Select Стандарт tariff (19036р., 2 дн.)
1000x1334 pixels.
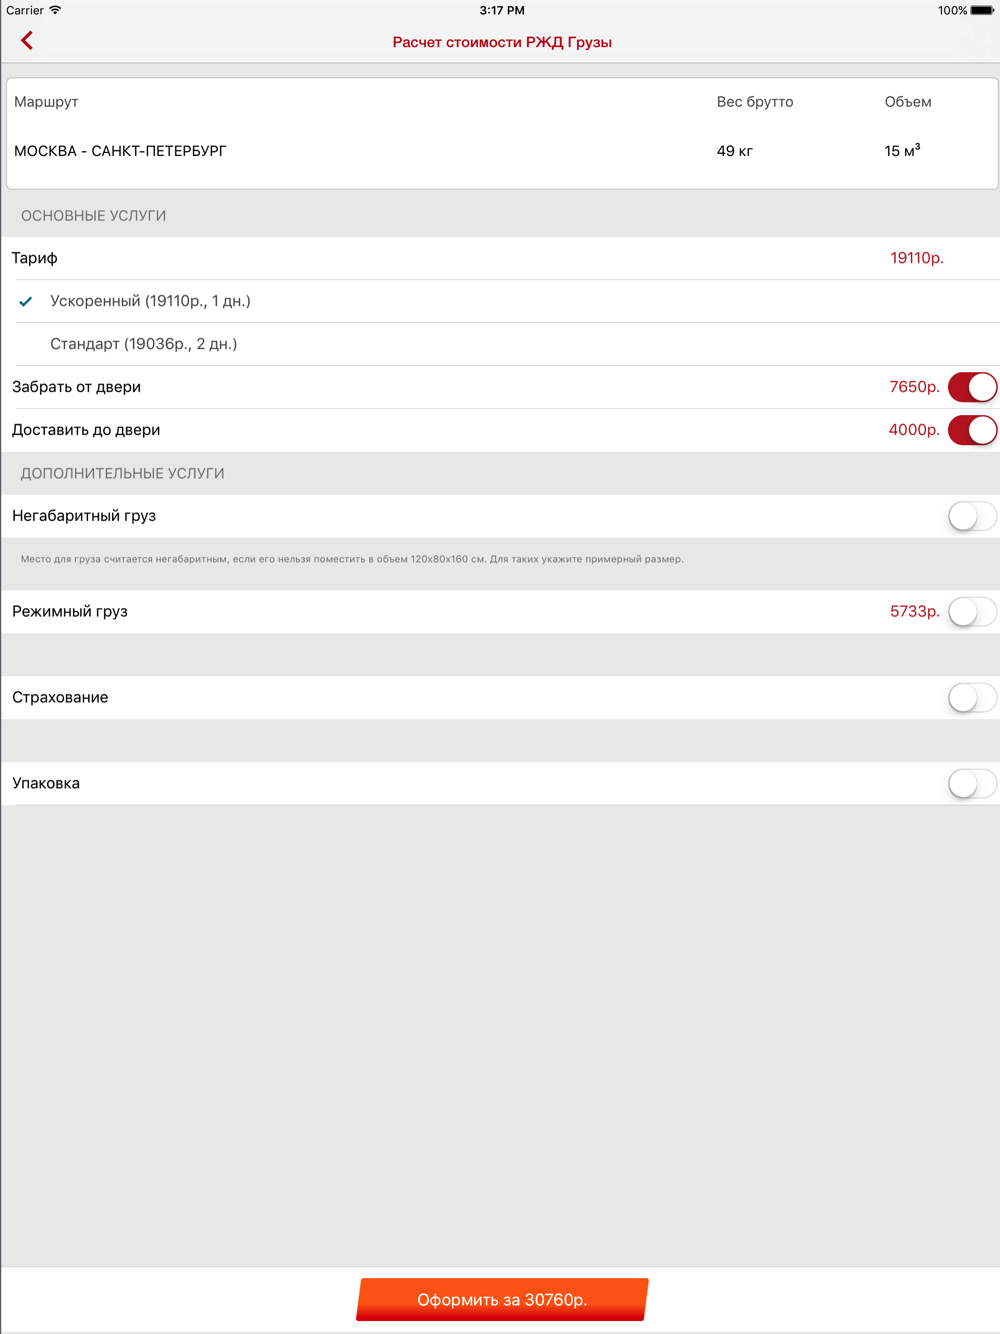pos(144,344)
